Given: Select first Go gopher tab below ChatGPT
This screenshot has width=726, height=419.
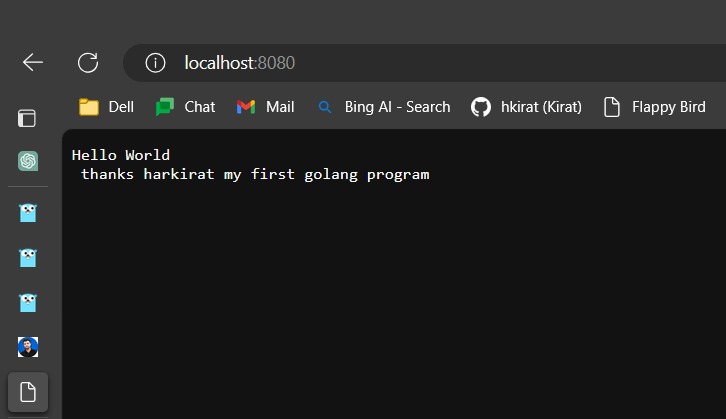Looking at the screenshot, I should [28, 213].
